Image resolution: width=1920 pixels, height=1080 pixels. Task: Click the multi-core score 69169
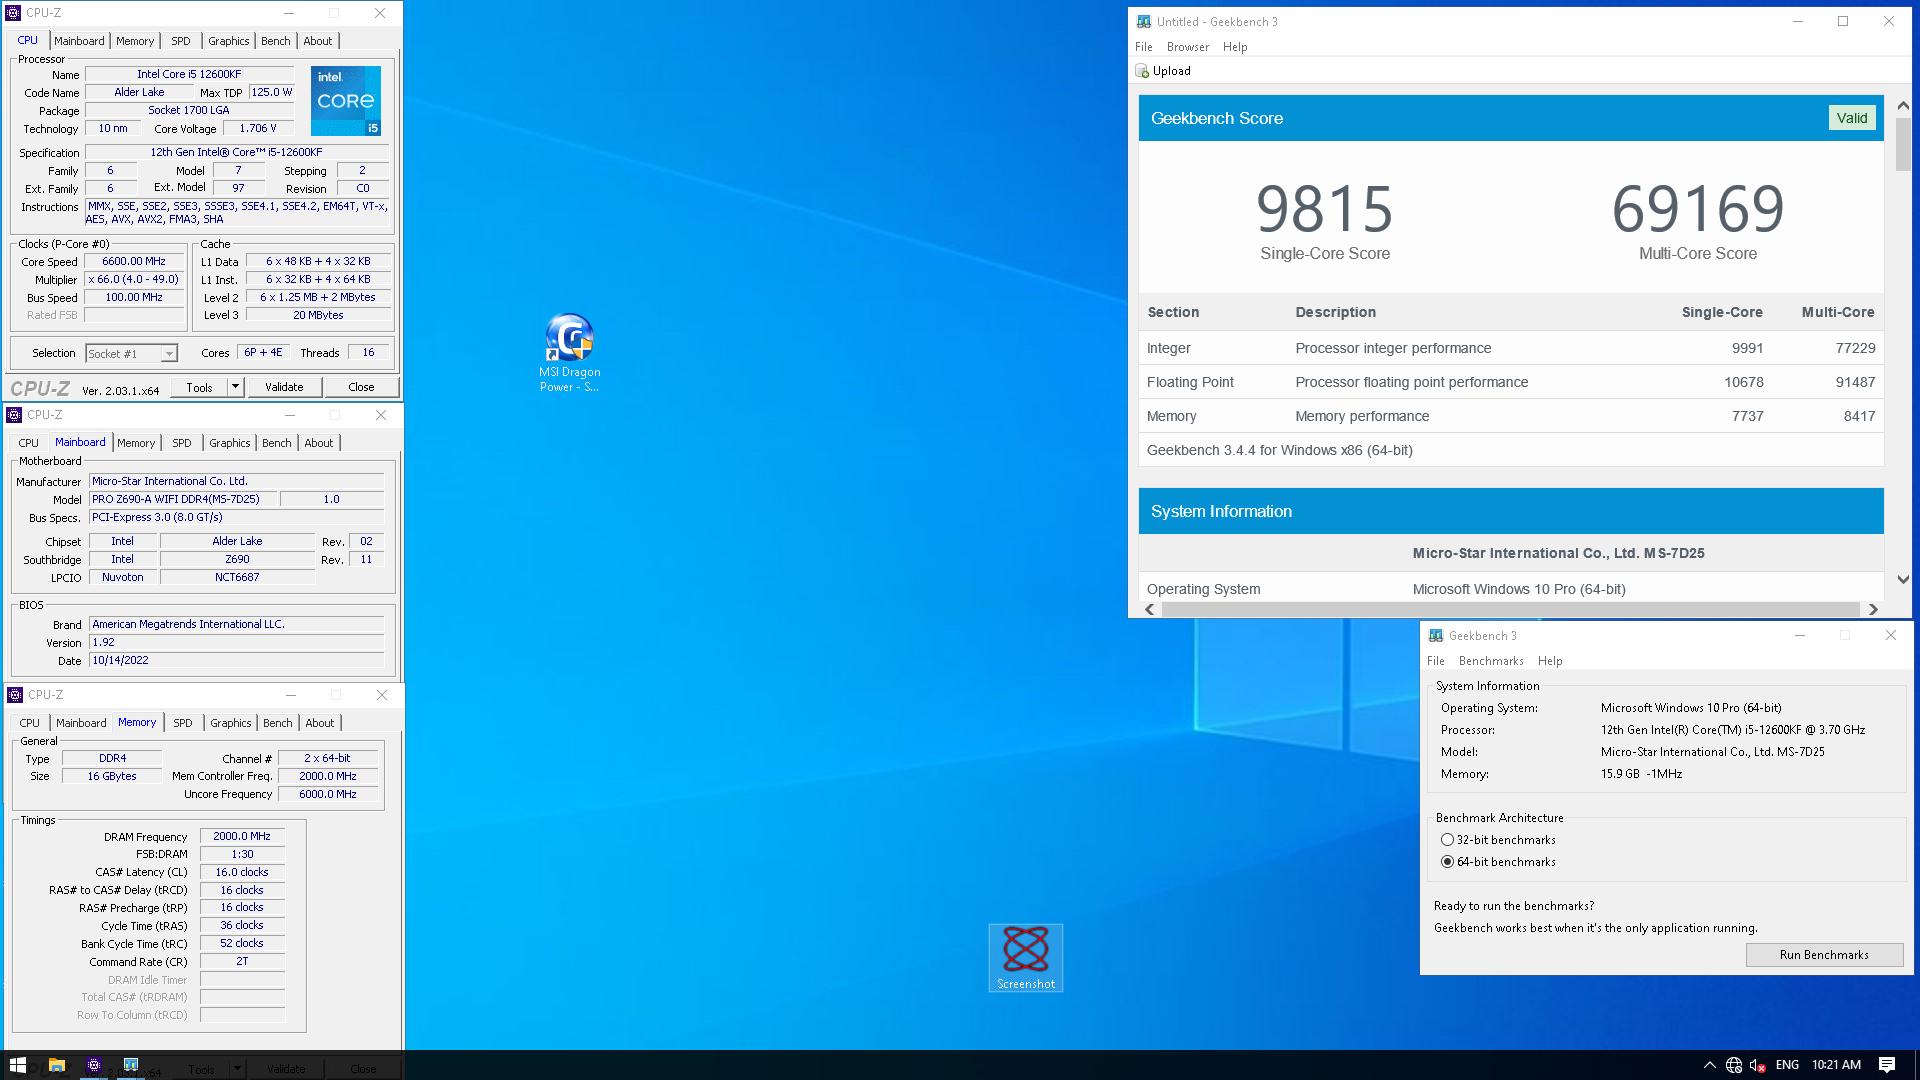pos(1698,209)
